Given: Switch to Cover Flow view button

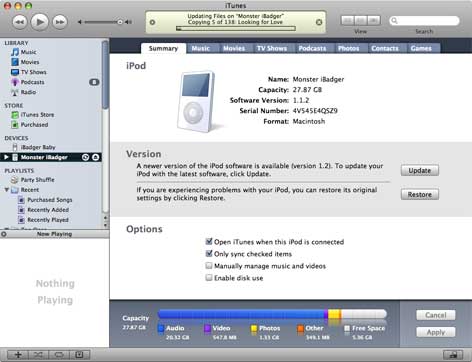Looking at the screenshot, I should 374,21.
